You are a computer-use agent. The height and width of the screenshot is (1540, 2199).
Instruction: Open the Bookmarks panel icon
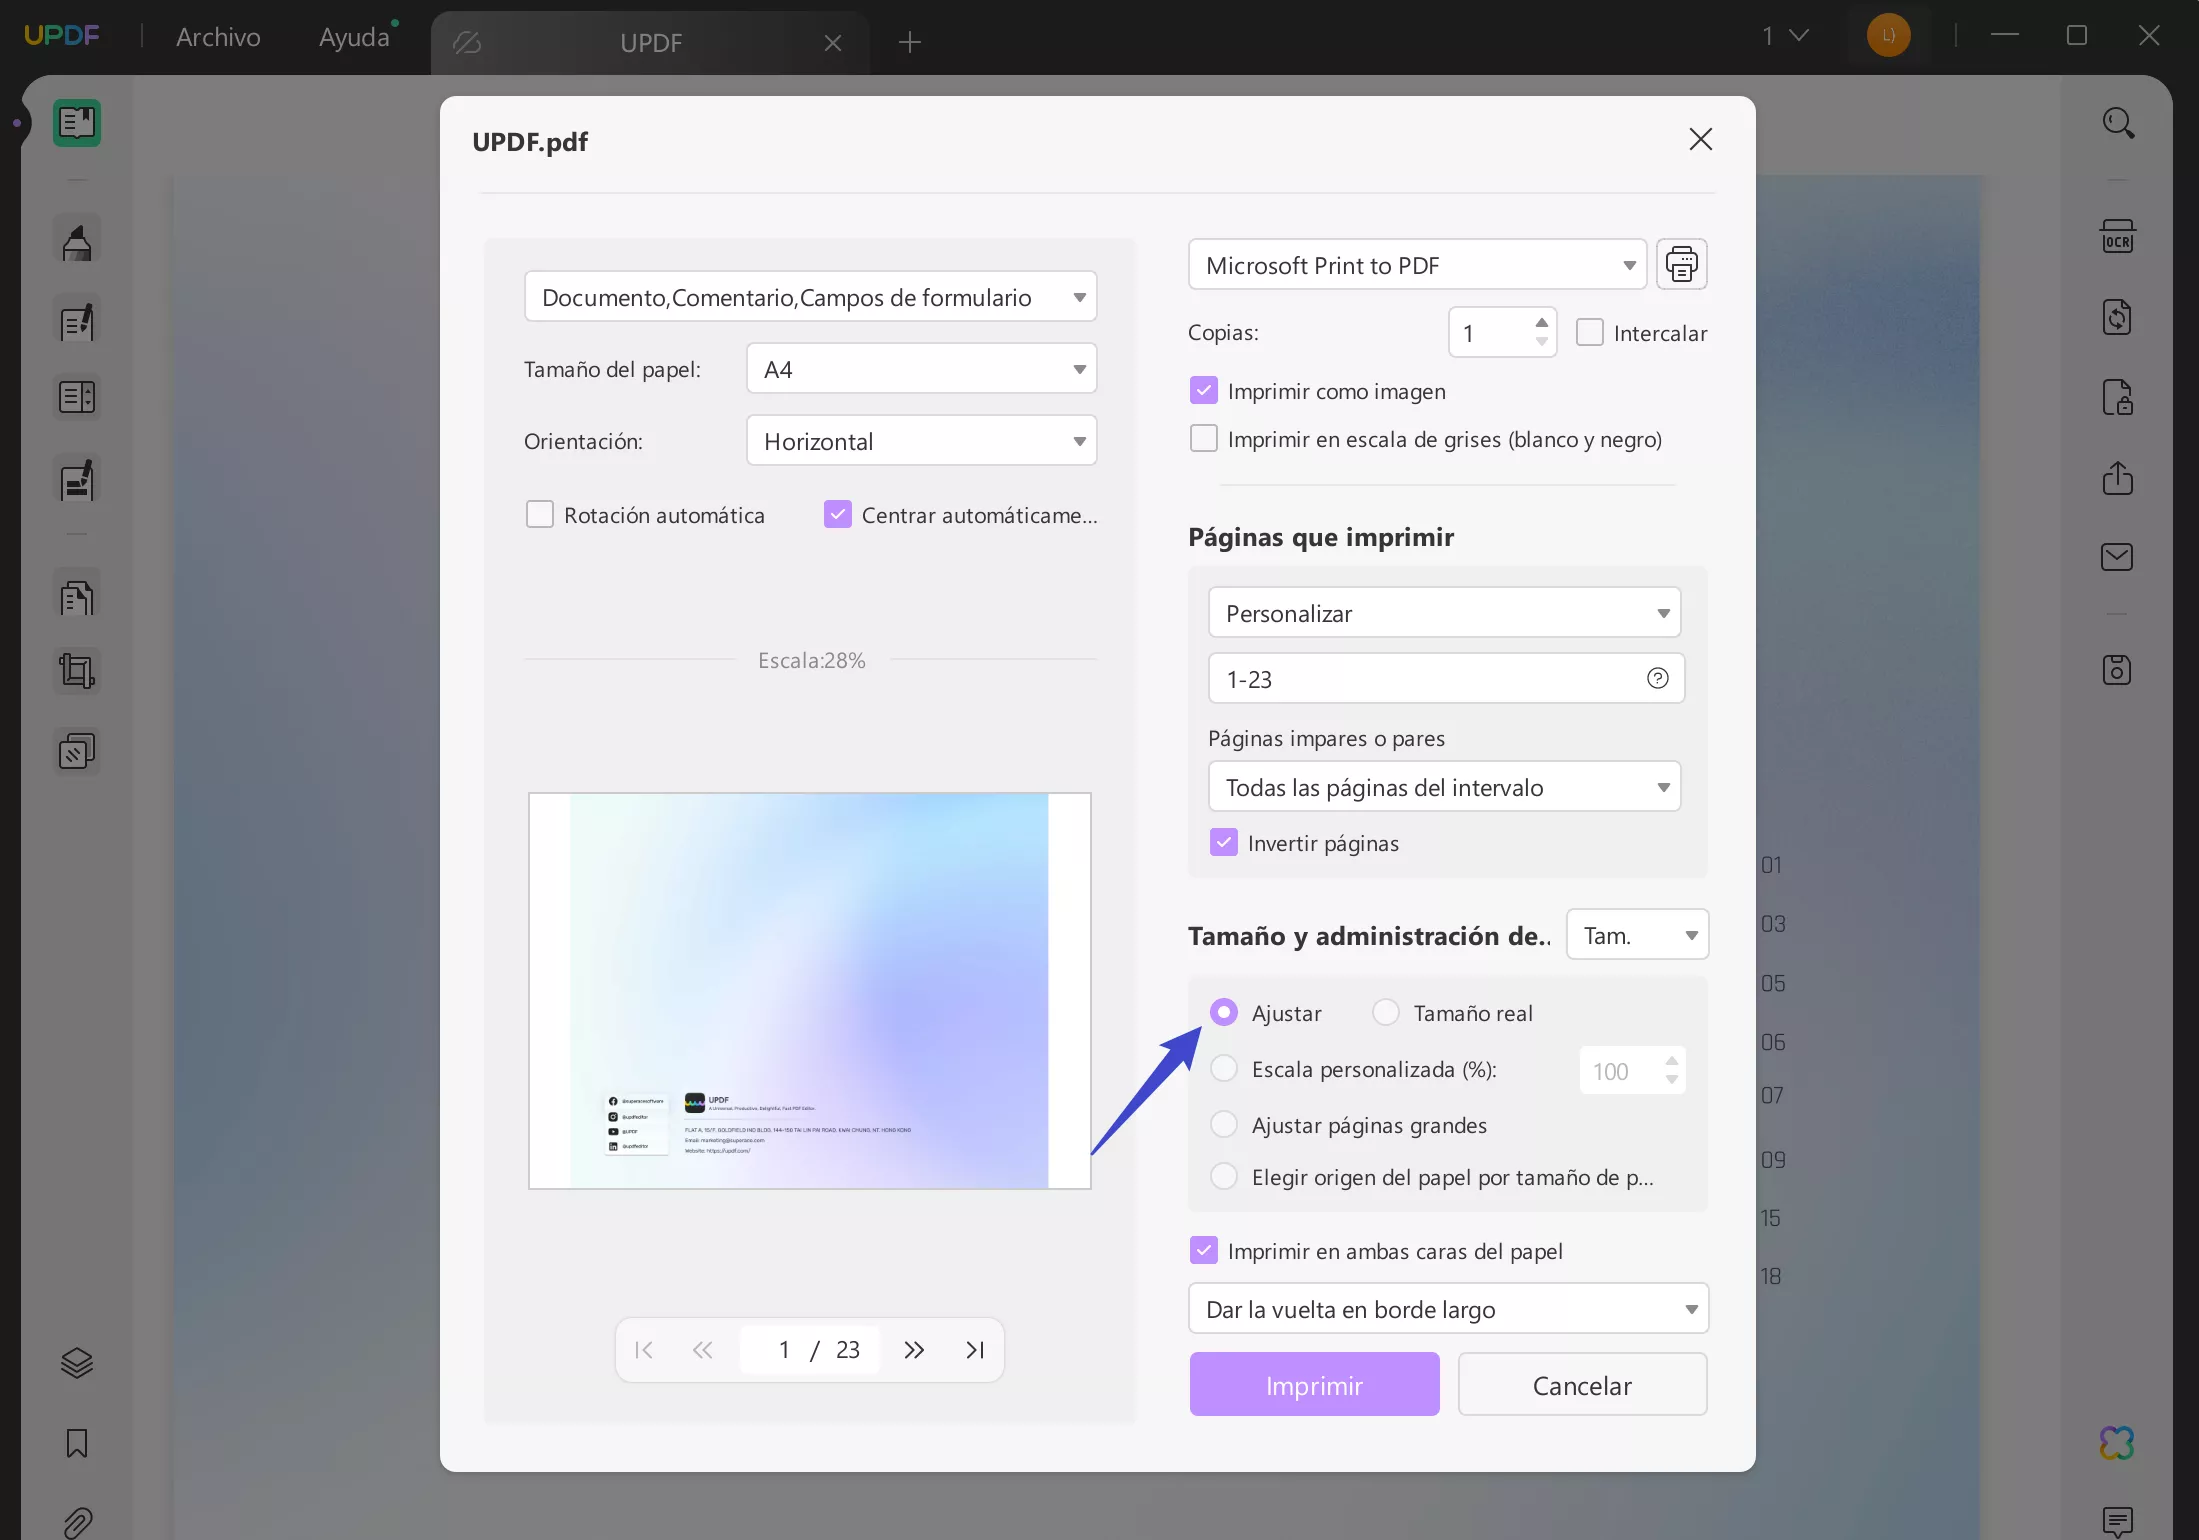(77, 1443)
